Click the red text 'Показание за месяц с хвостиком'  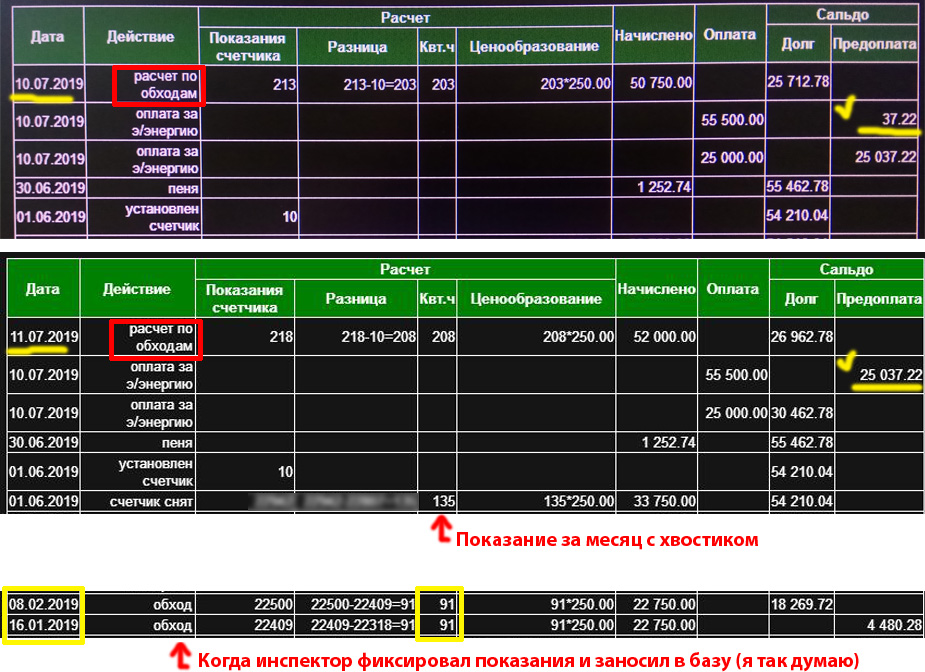tap(606, 540)
